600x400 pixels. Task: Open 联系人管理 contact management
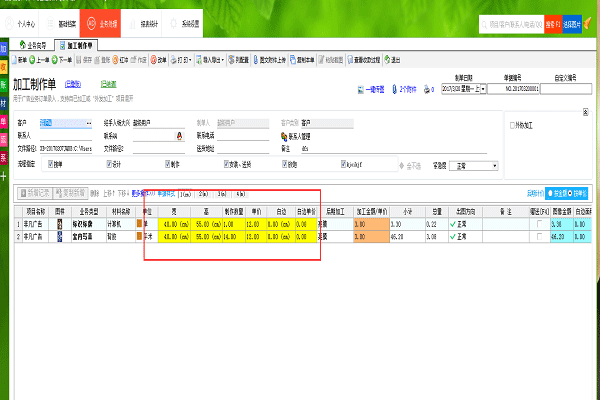coord(295,136)
